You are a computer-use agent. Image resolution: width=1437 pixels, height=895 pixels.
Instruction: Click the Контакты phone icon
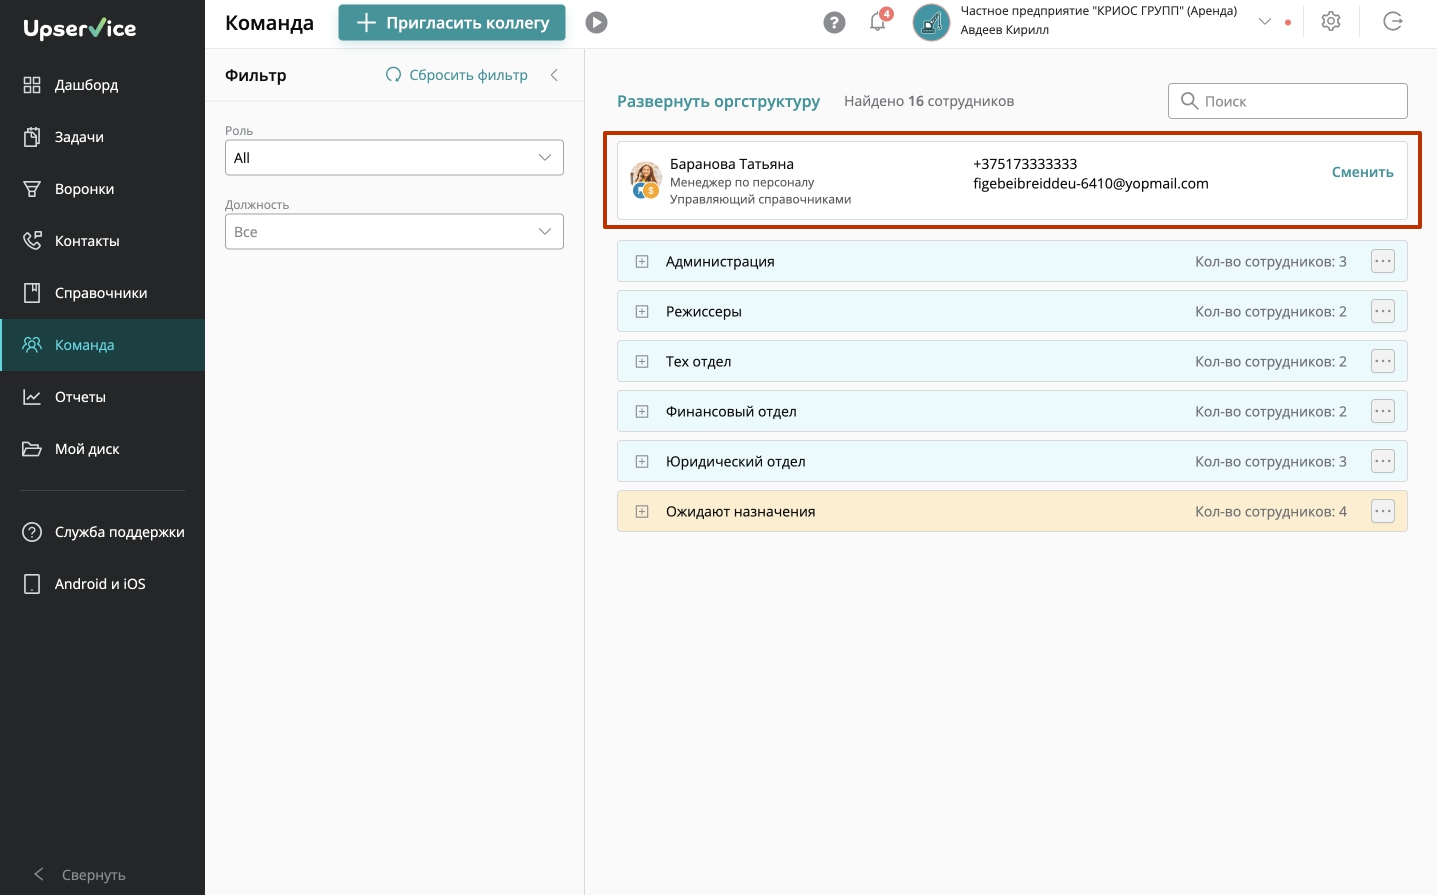[32, 241]
